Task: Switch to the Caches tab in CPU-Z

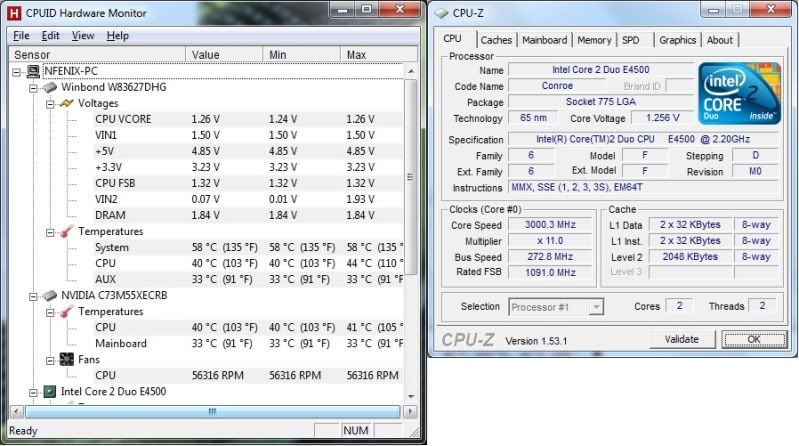Action: coord(496,40)
